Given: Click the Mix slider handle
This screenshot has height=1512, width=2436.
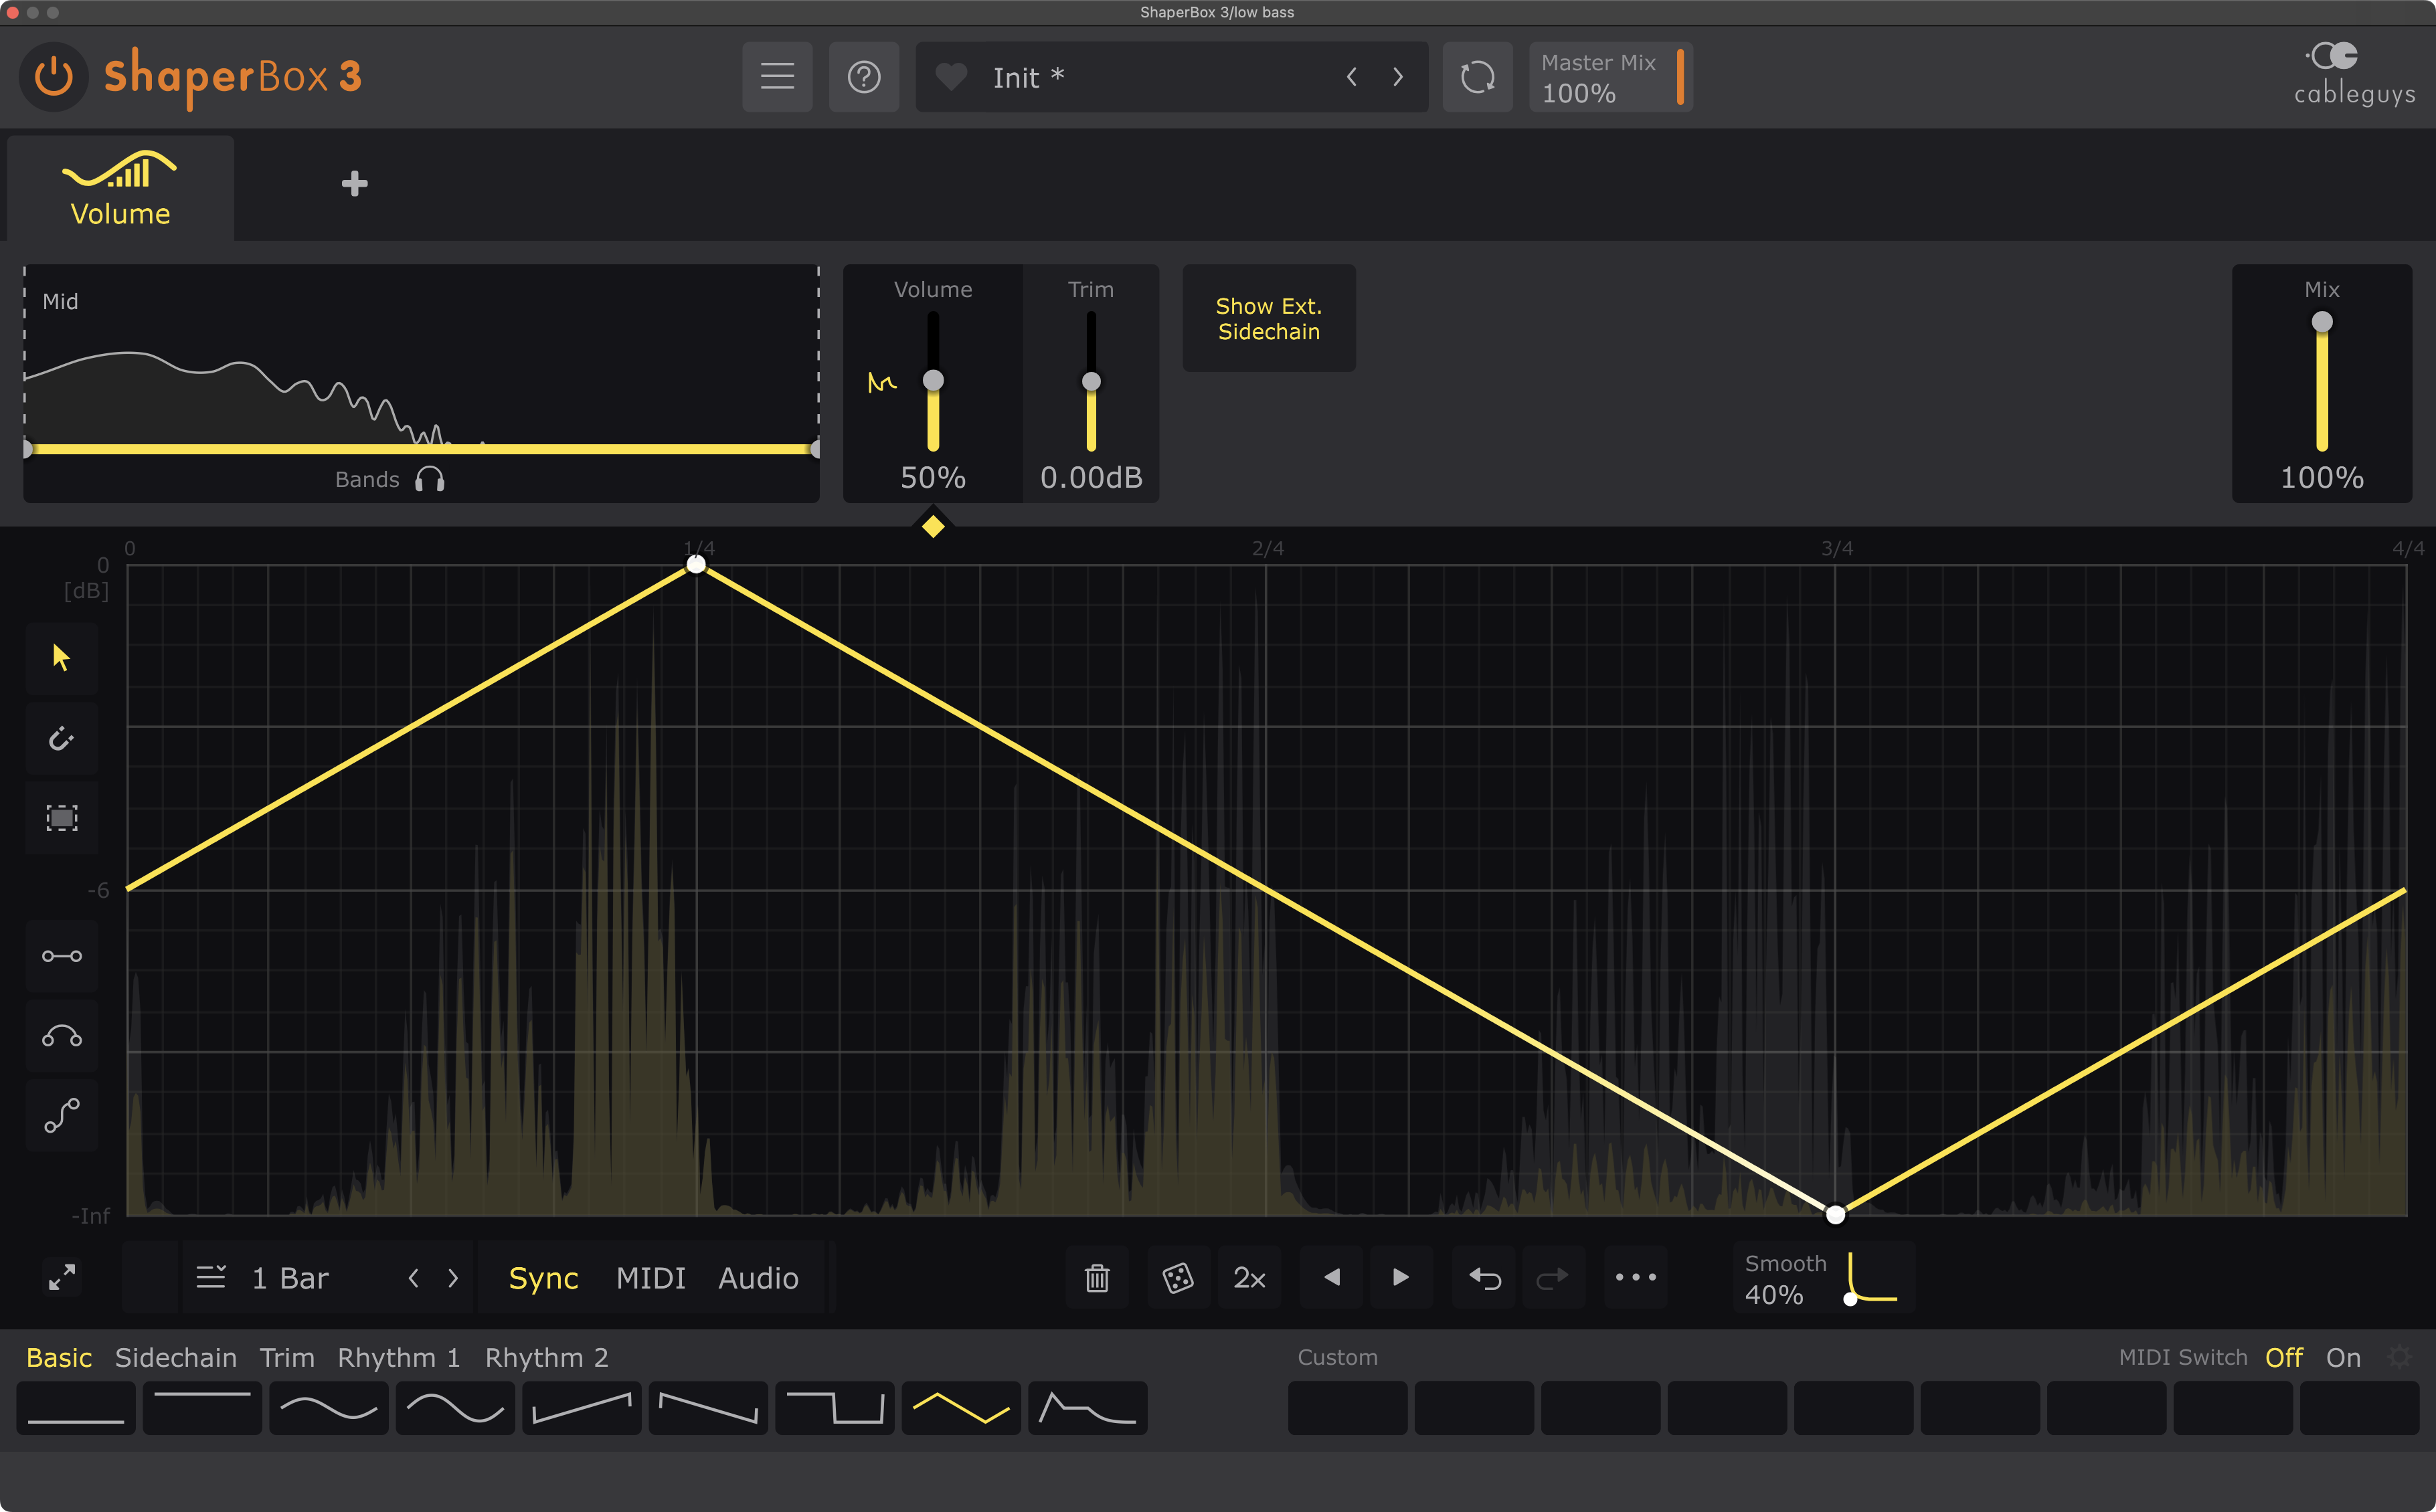Looking at the screenshot, I should pos(2321,322).
